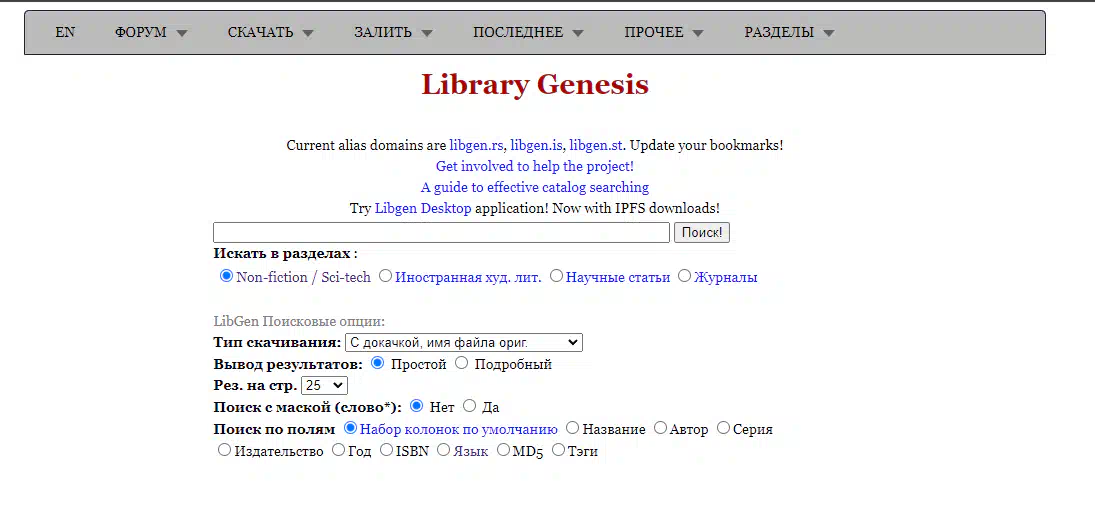This screenshot has width=1095, height=531.
Task: Click the Иностранная худ. лит. link text
Action: tap(469, 277)
